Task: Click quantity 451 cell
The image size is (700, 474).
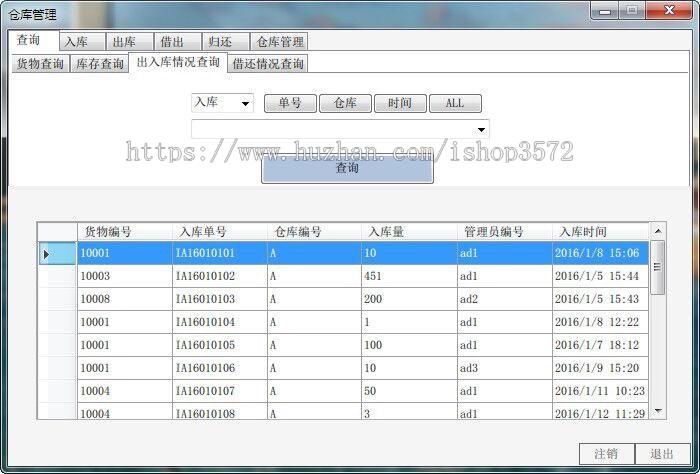Action: pos(409,276)
